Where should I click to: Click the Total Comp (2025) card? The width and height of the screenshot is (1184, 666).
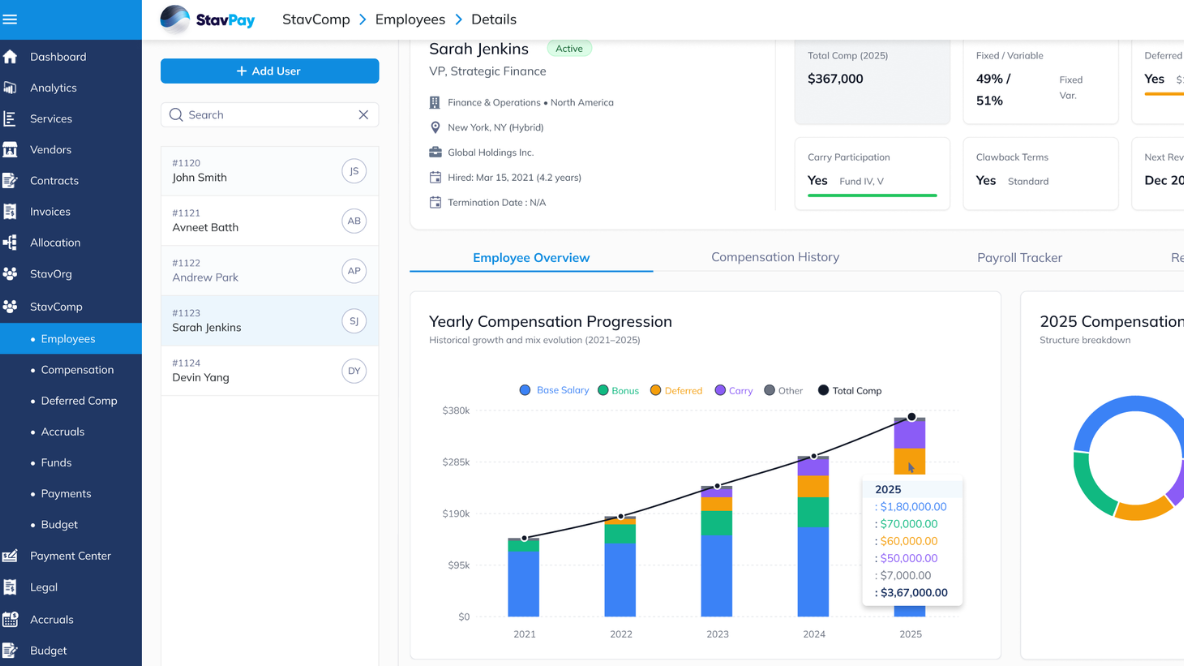click(x=872, y=82)
